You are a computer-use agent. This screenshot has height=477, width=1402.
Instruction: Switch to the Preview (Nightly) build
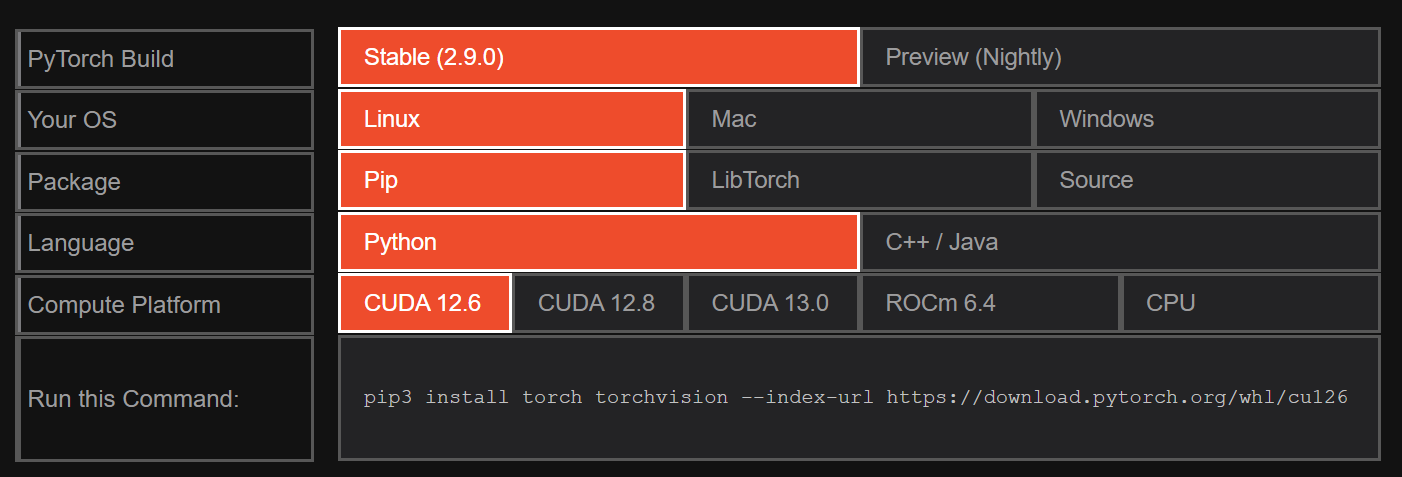[x=1120, y=57]
